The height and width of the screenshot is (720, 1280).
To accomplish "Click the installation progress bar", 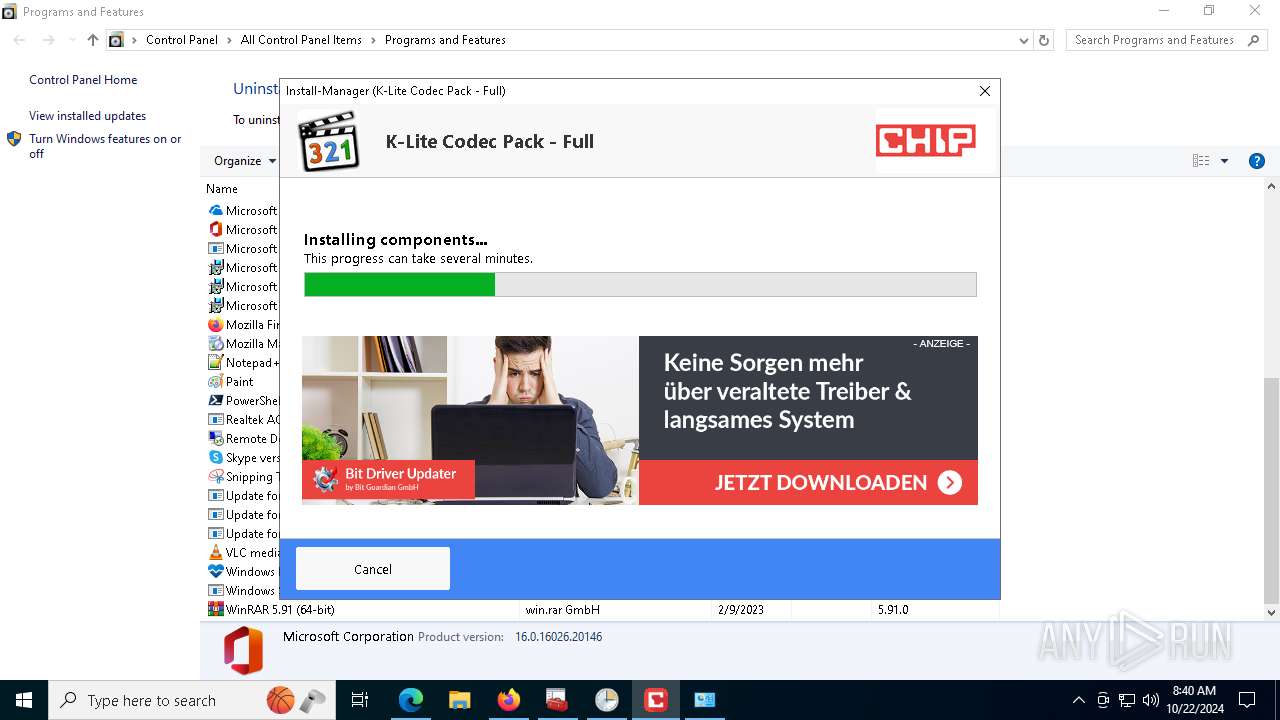I will pos(640,284).
